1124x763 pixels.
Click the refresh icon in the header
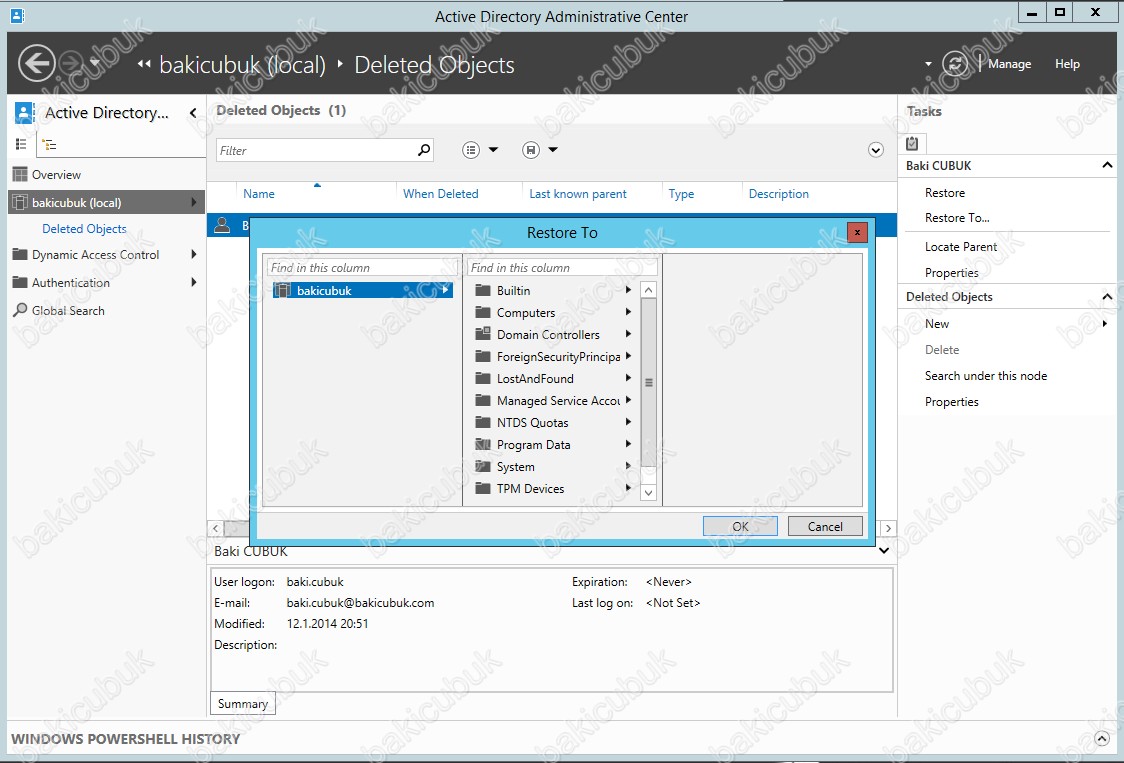pos(955,64)
